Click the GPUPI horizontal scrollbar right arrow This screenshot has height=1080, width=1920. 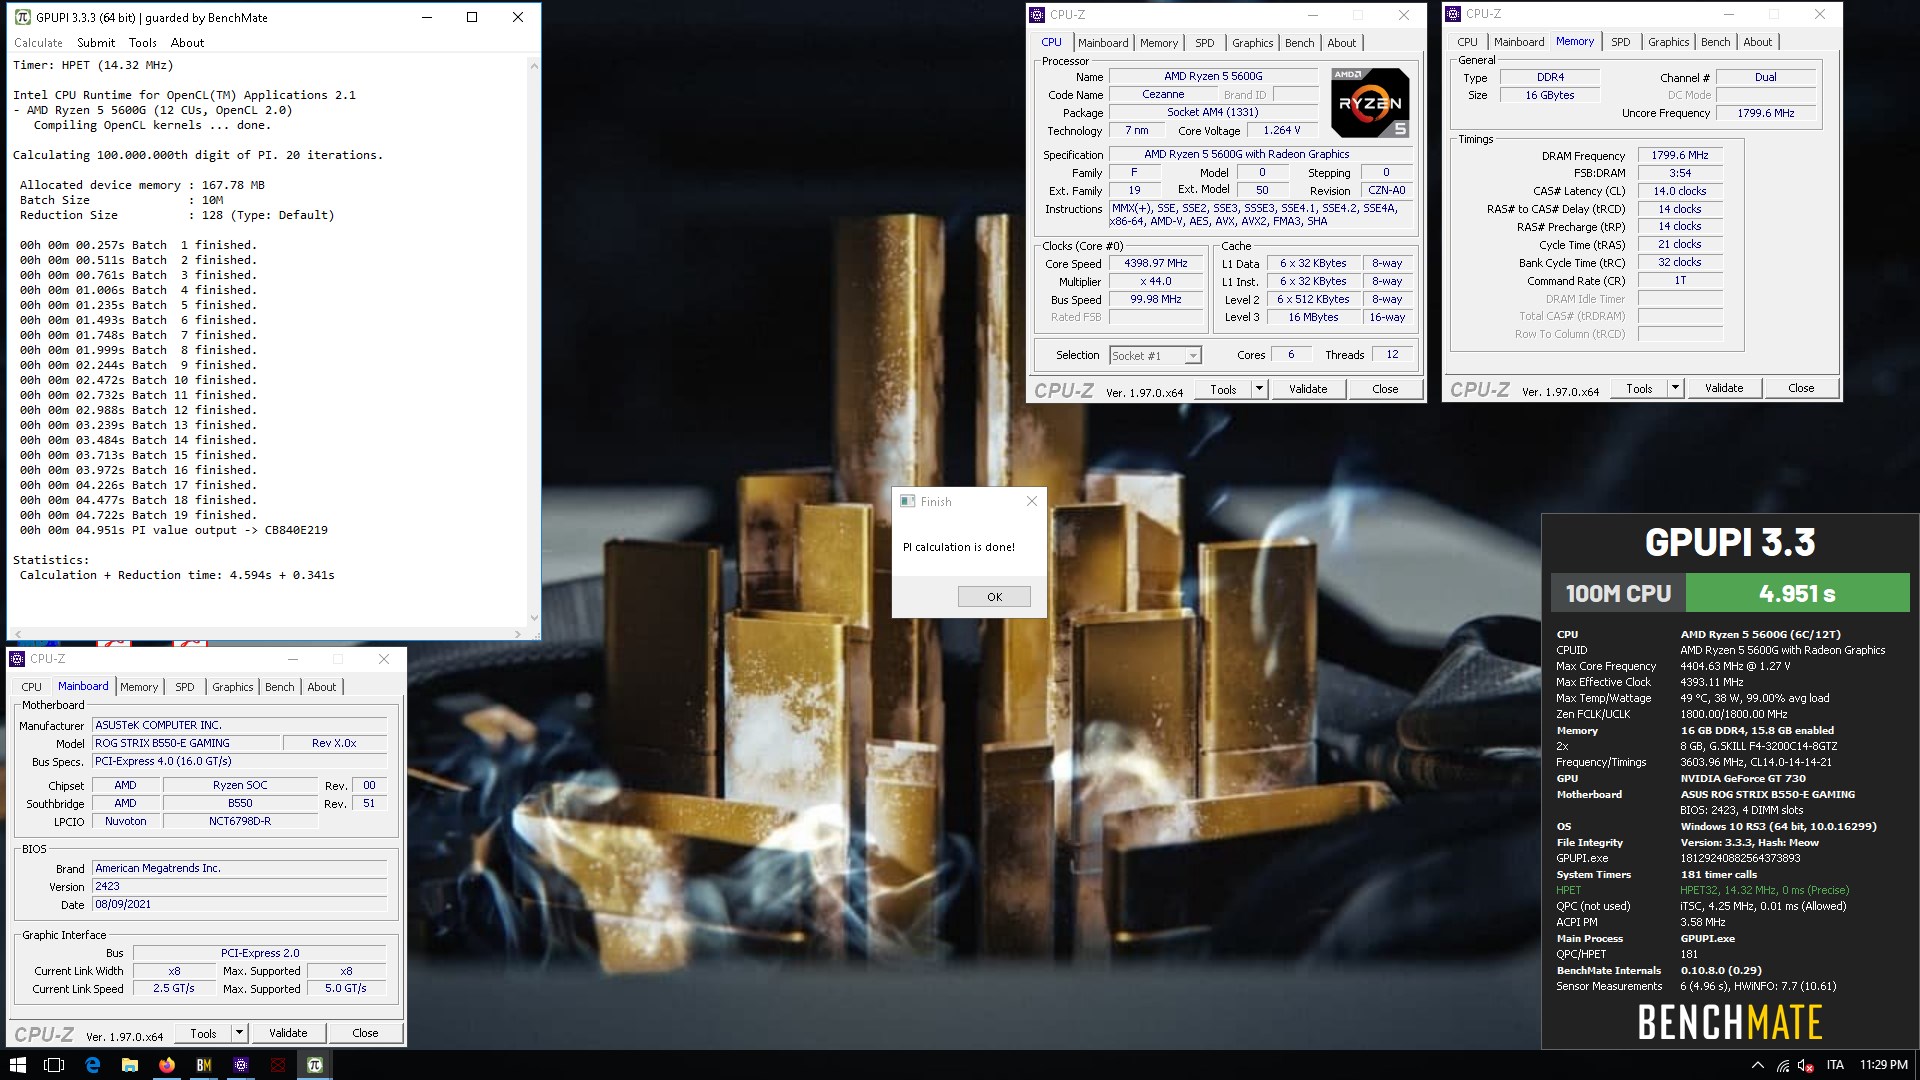(x=517, y=633)
